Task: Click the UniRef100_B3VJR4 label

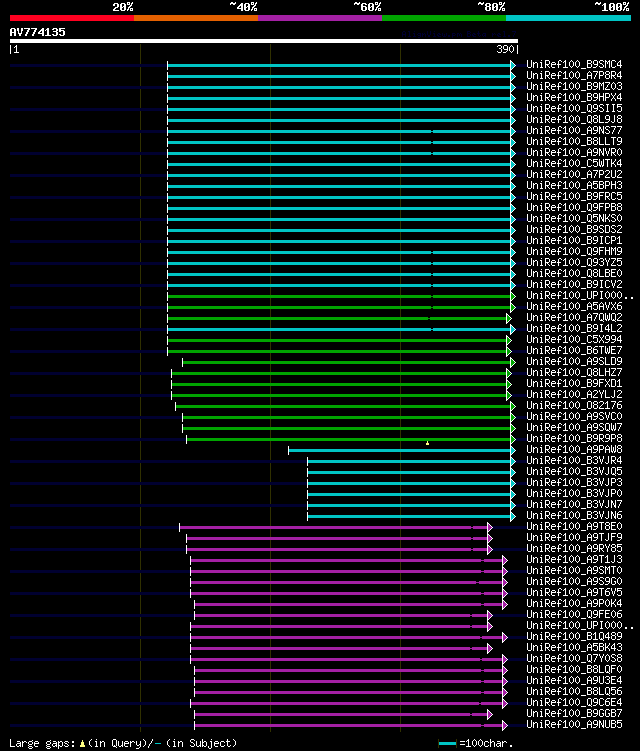Action: tap(574, 461)
